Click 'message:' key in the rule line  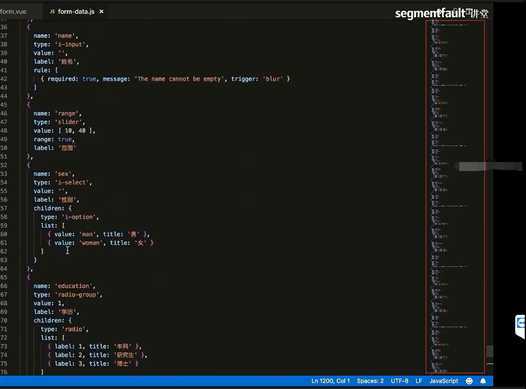pyautogui.click(x=116, y=79)
